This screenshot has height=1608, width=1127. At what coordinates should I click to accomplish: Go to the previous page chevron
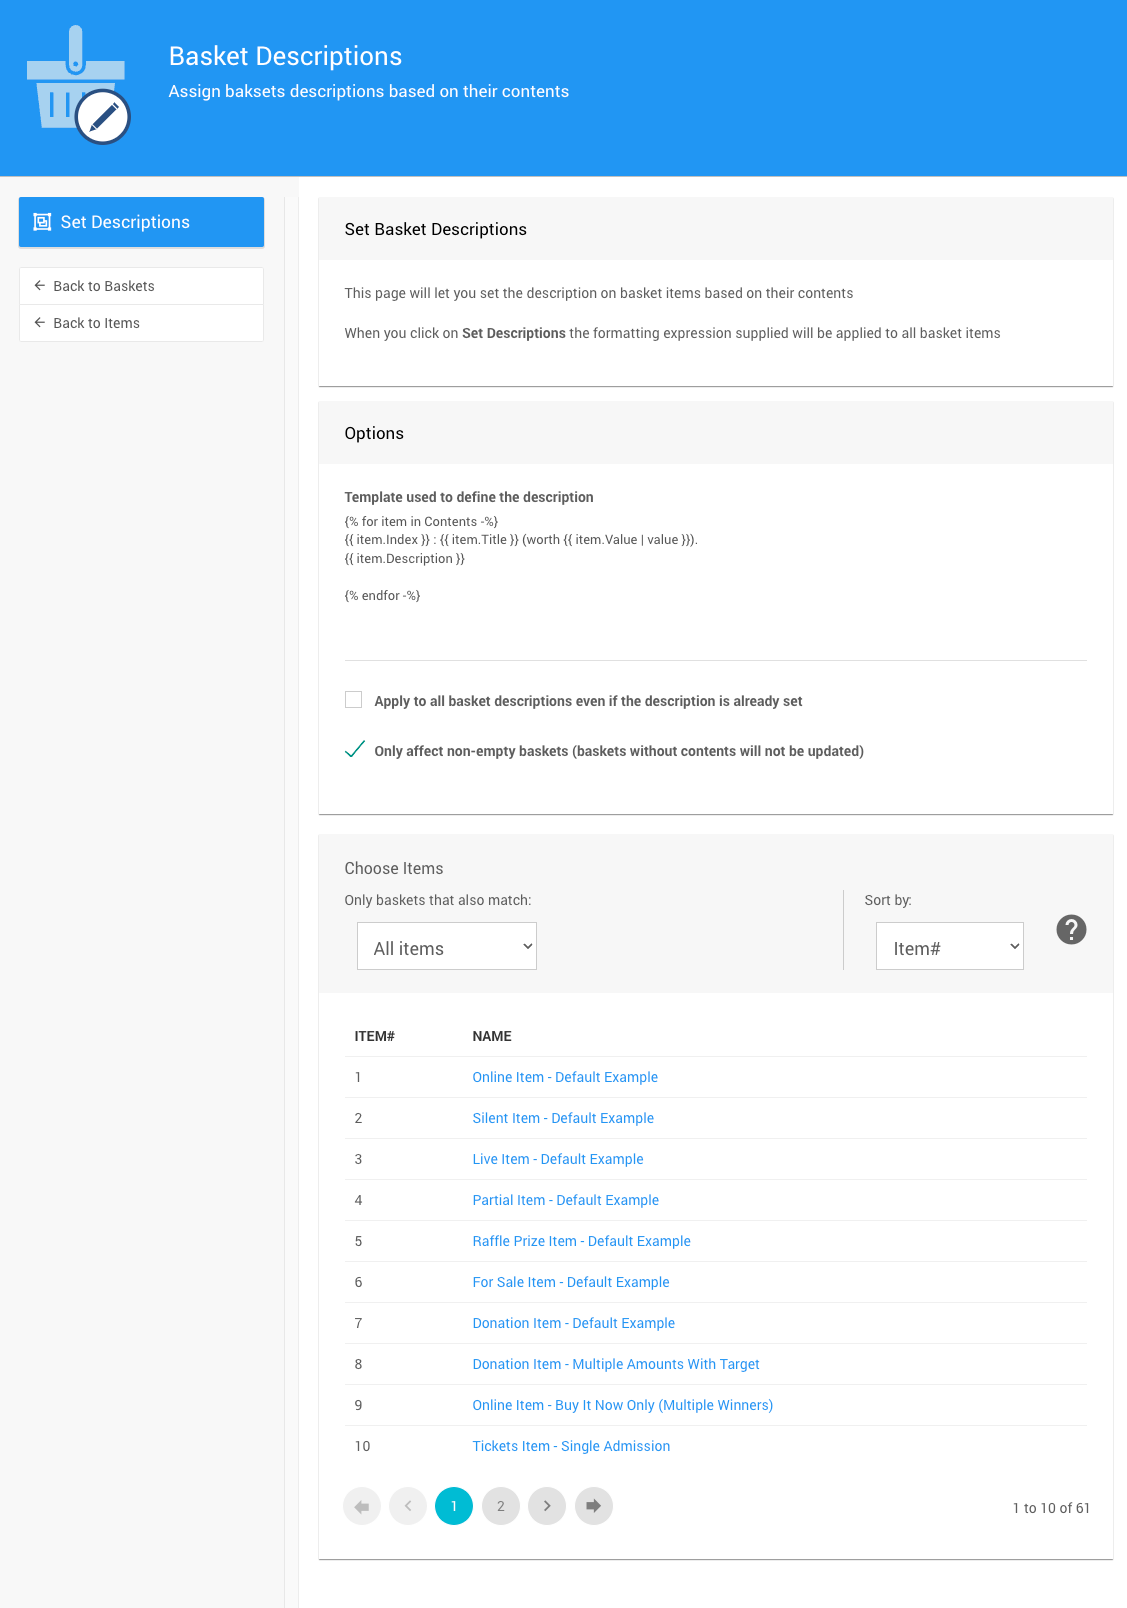[408, 1506]
